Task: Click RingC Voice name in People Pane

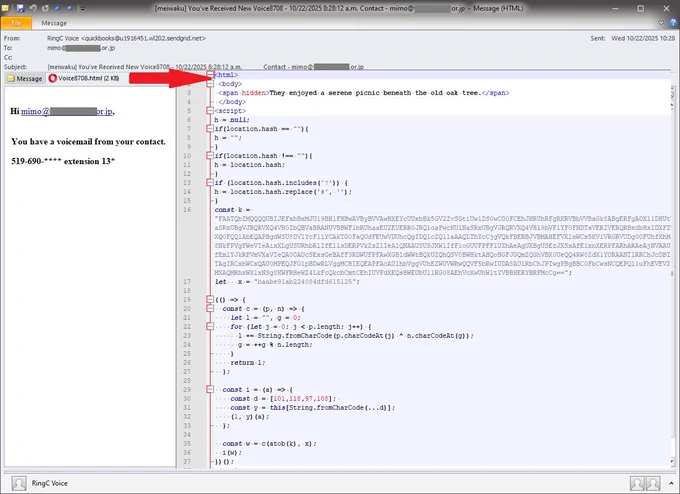Action: pos(49,483)
